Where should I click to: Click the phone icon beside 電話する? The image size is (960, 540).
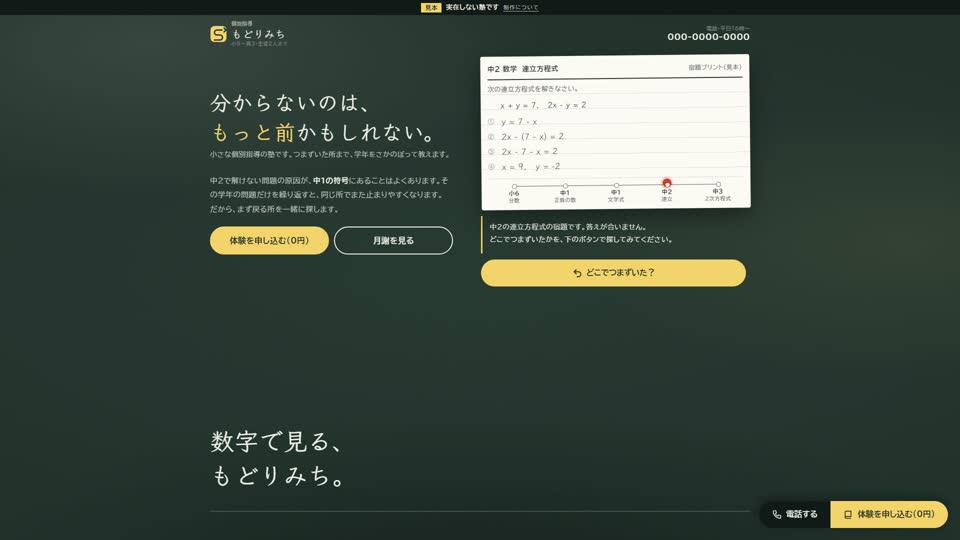tap(776, 514)
